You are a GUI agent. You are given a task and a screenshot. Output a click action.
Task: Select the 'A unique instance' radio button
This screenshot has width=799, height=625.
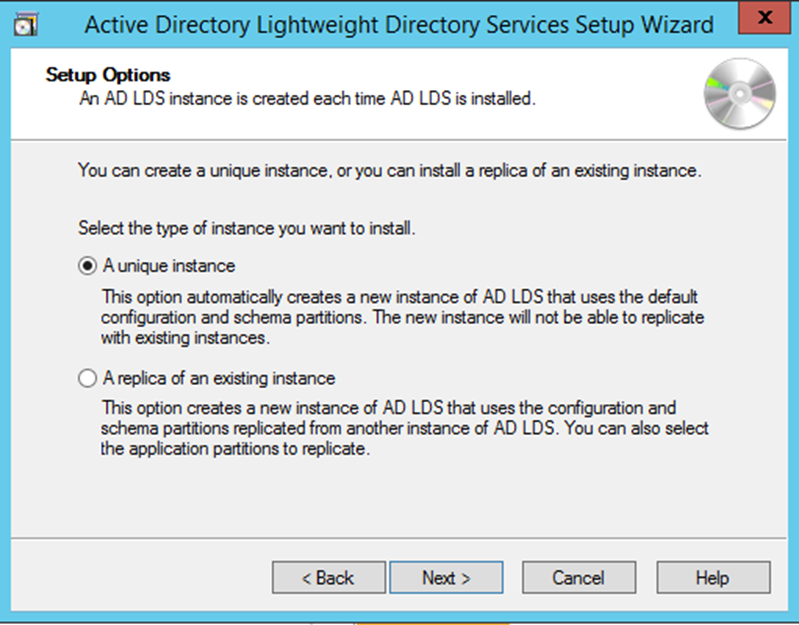88,267
